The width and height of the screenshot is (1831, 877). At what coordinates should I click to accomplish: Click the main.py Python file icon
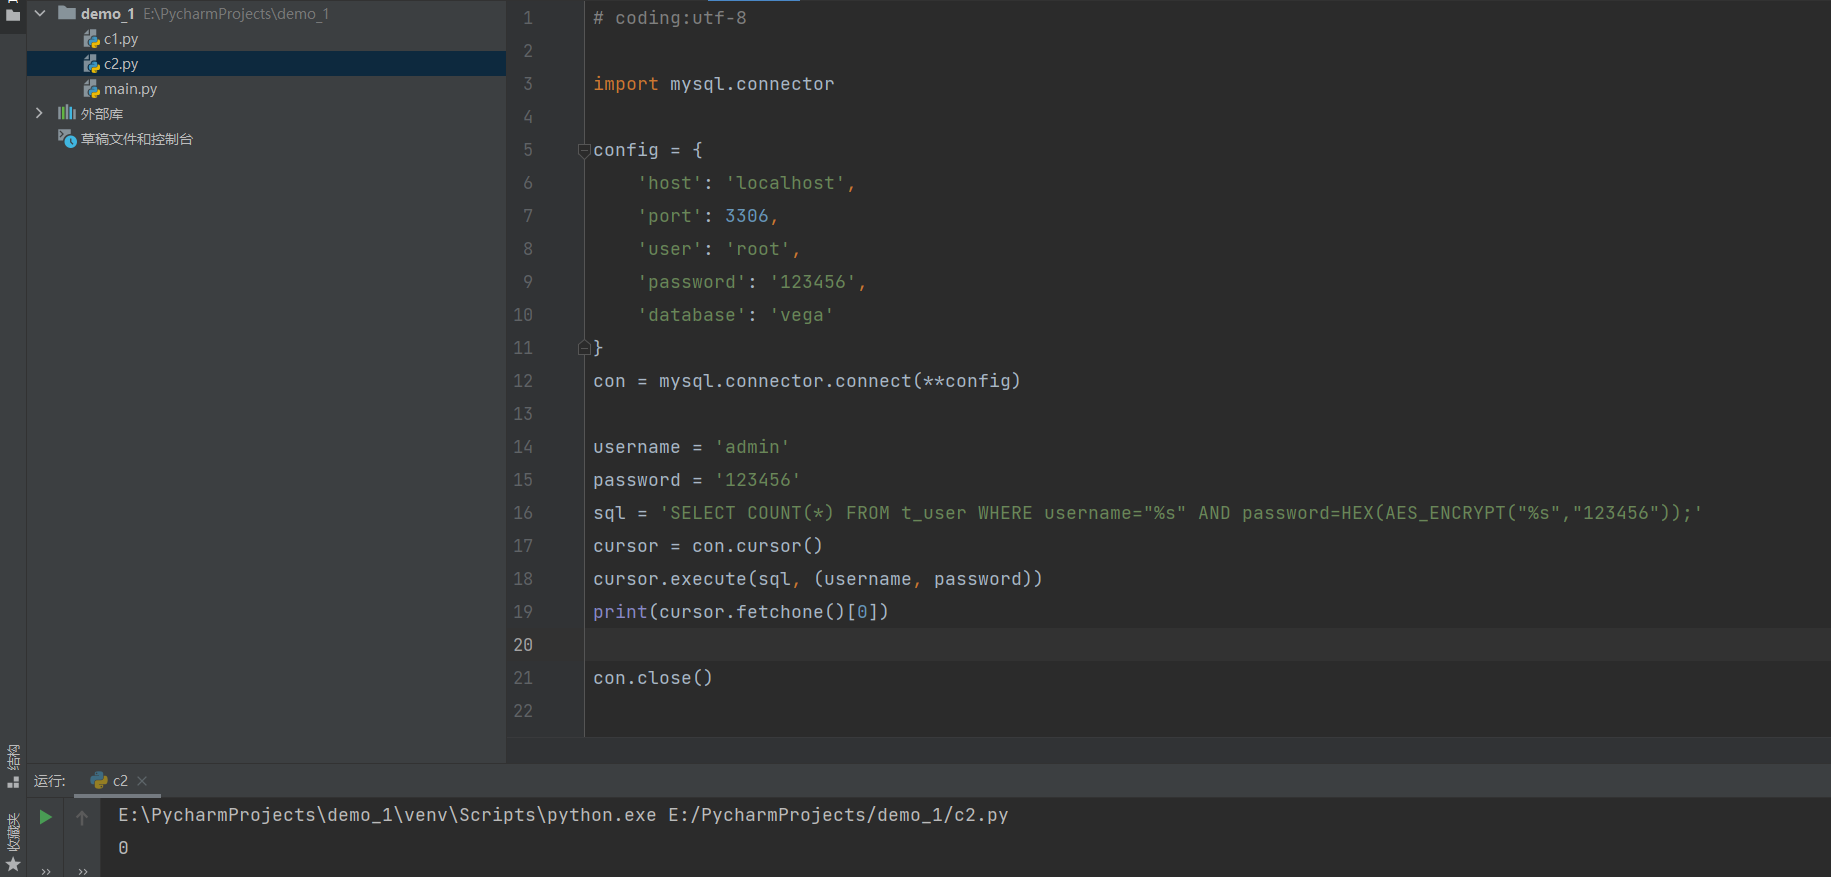91,89
